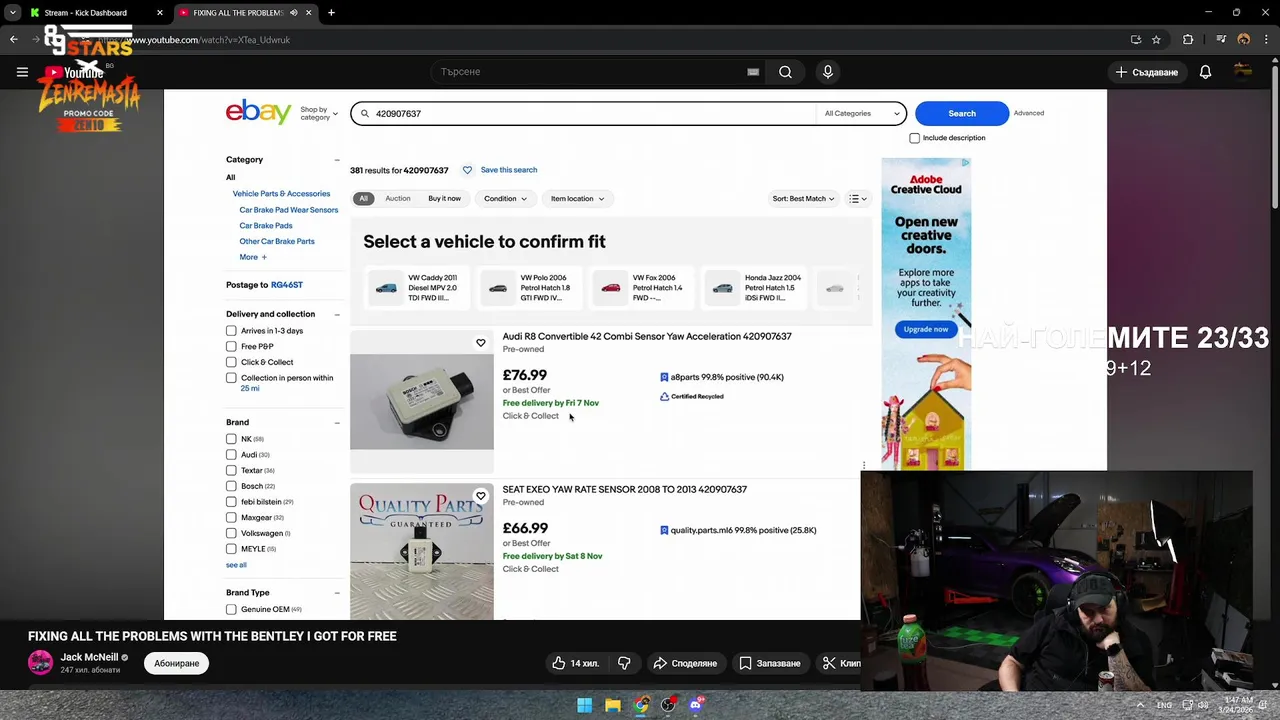Viewport: 1280px width, 720px height.
Task: Open the tab search chevron
Action: [x=12, y=13]
